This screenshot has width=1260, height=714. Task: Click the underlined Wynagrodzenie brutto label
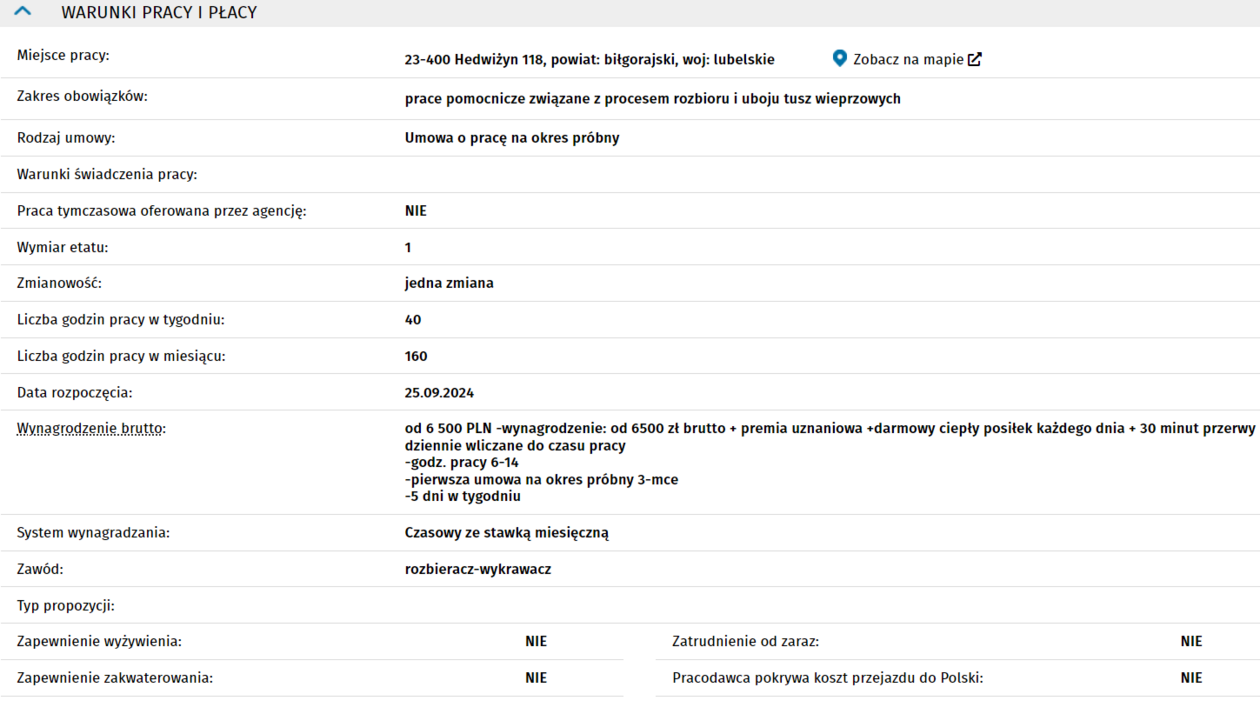tap(91, 429)
